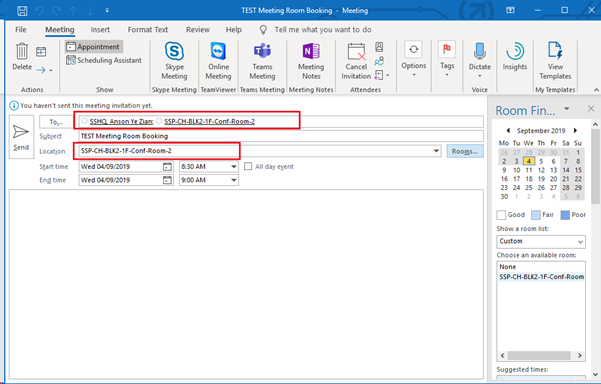
Task: Expand the Location dropdown arrow
Action: (x=436, y=151)
